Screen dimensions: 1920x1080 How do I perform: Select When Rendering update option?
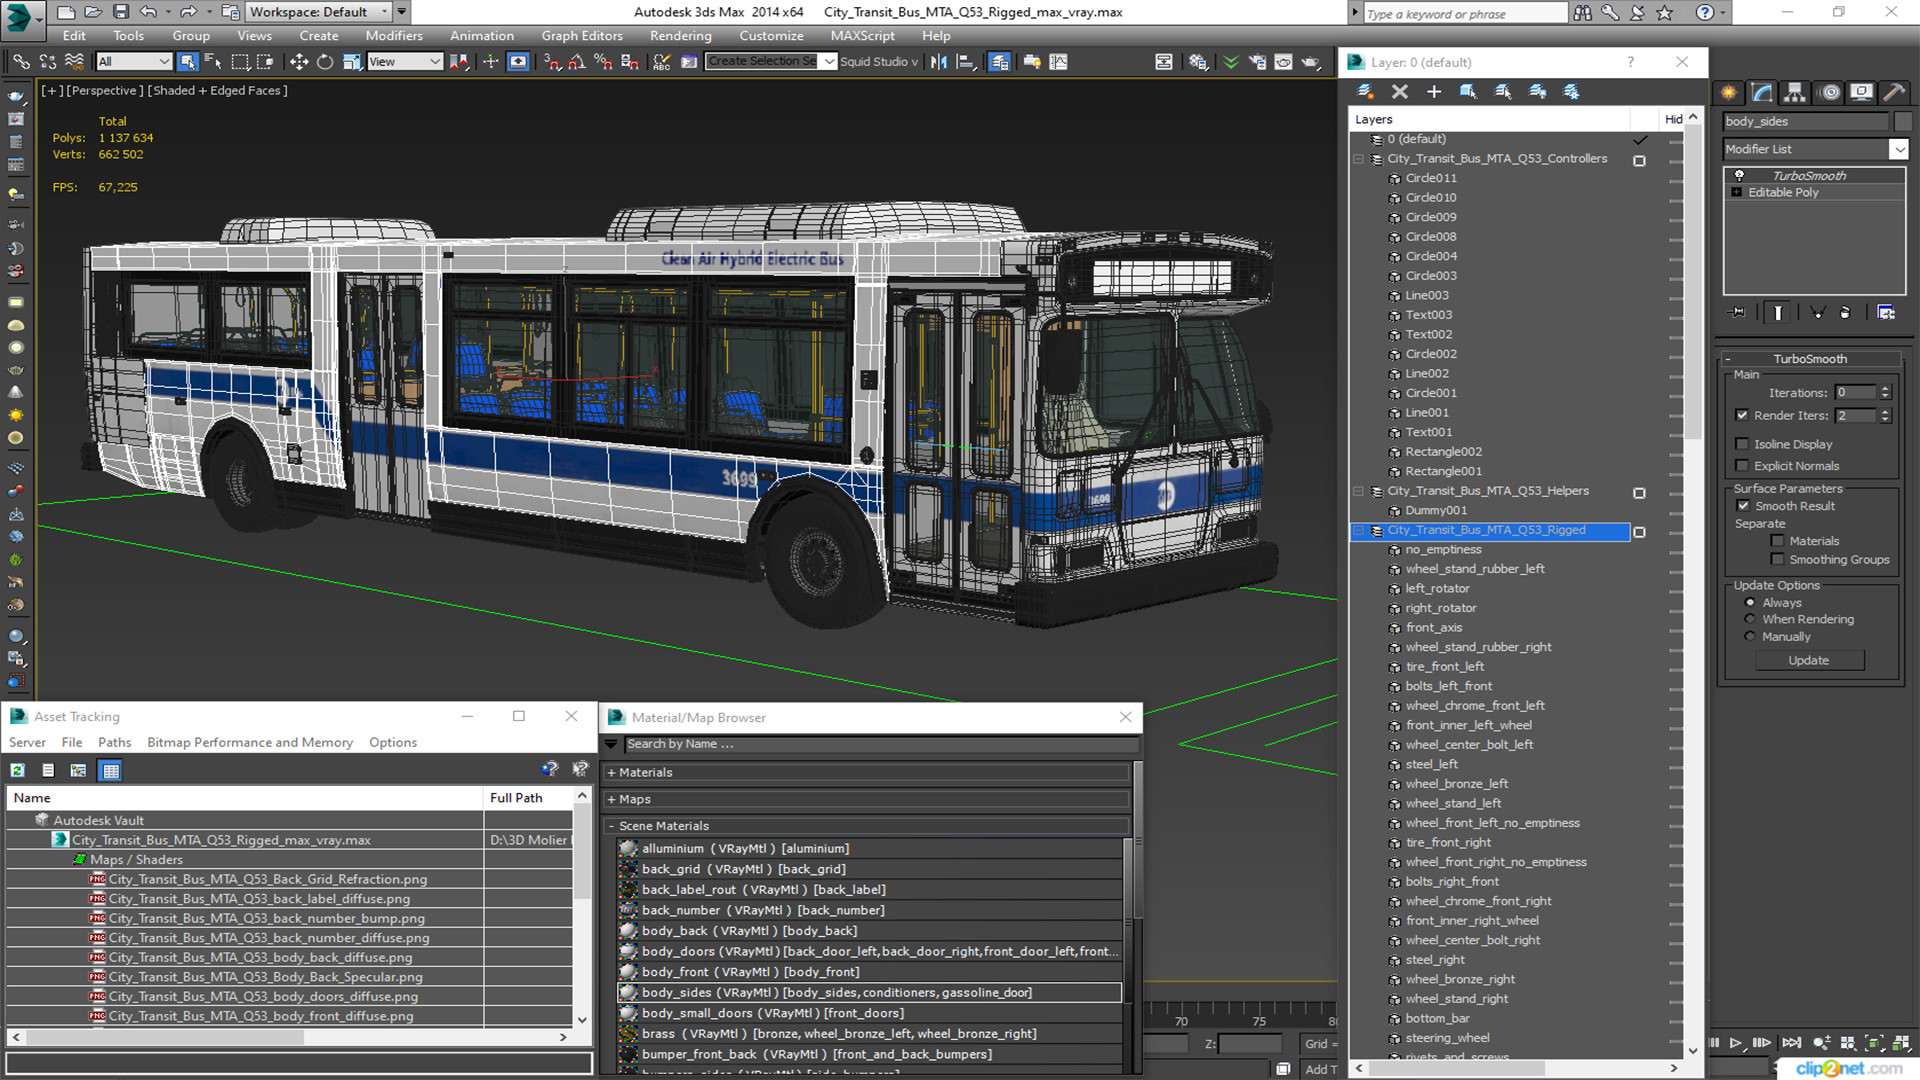[1749, 619]
